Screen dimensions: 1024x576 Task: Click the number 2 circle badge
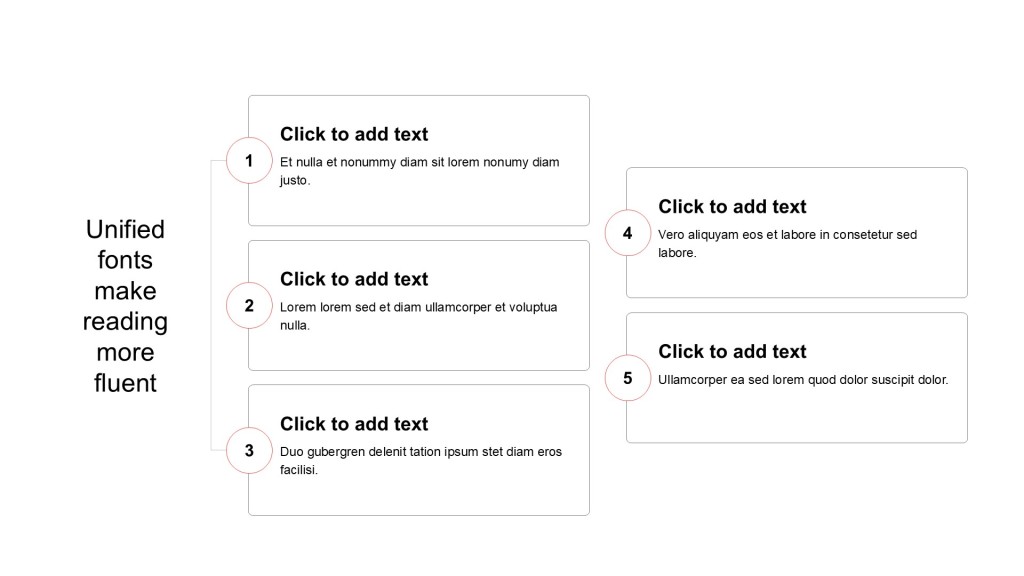tap(249, 306)
